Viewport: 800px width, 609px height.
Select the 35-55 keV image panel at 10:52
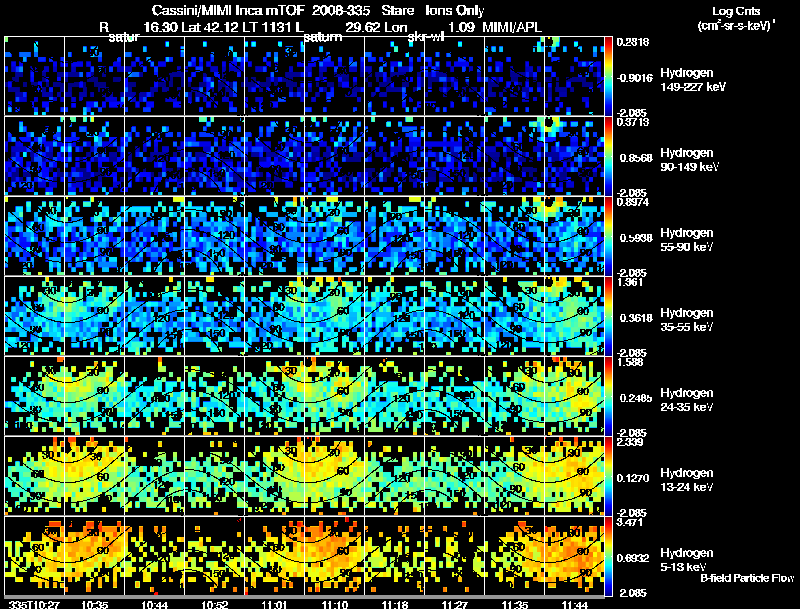214,316
